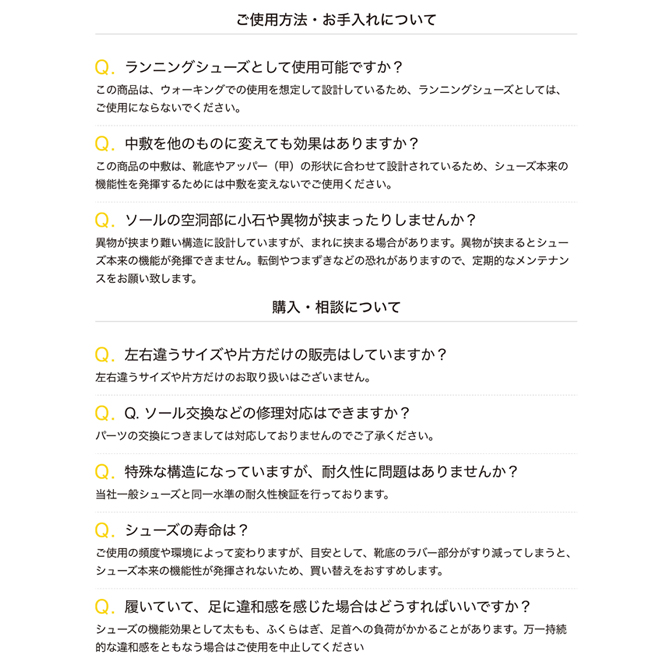The height and width of the screenshot is (665, 665).
Task: Click the answer text about ウォーキングでの使用を想定
Action: pos(328,98)
